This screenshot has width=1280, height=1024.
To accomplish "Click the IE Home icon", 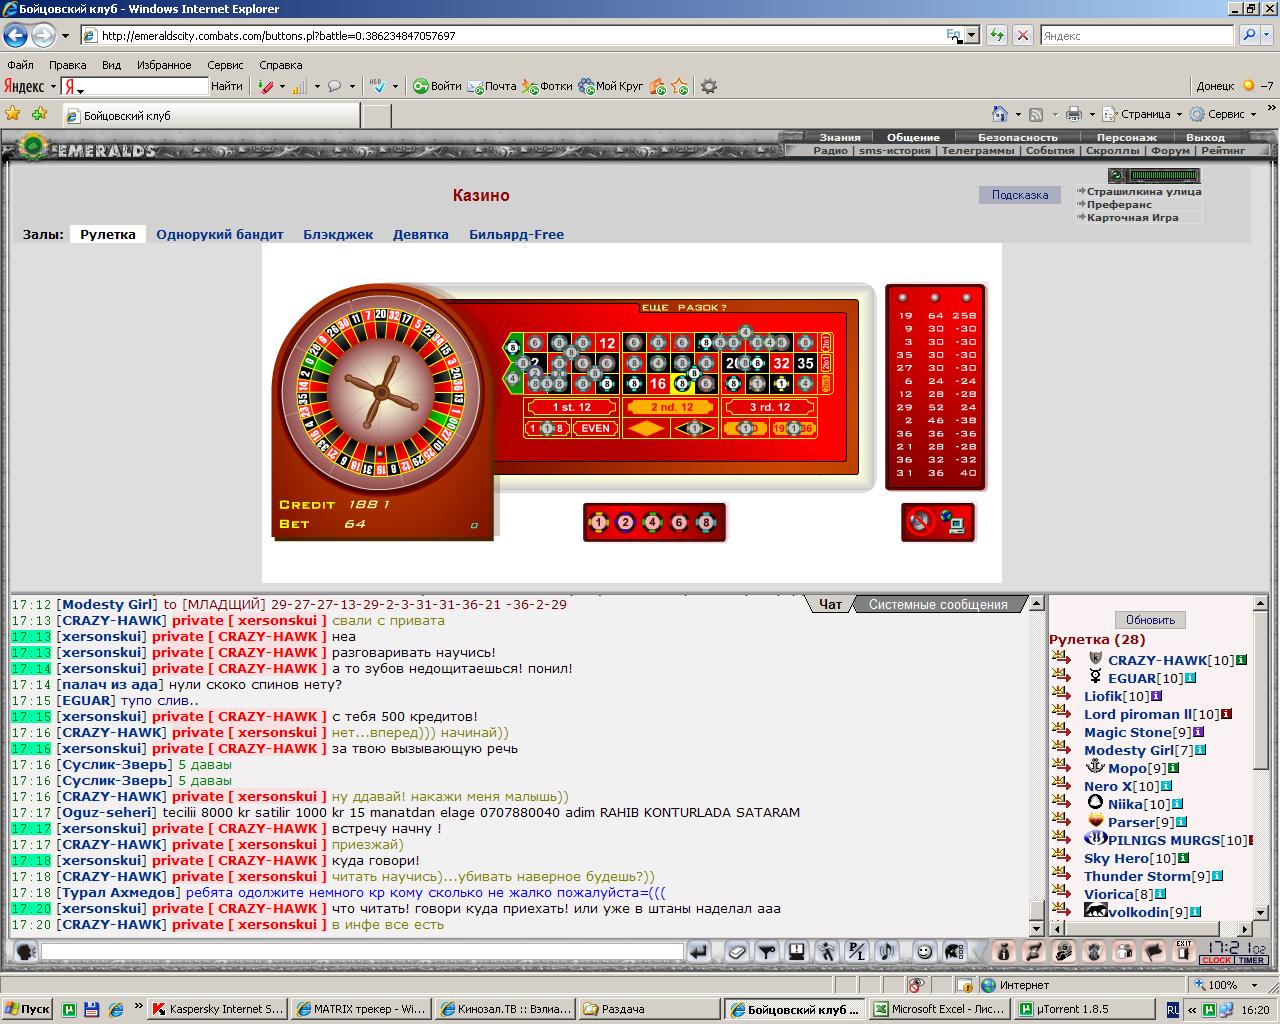I will pos(999,114).
